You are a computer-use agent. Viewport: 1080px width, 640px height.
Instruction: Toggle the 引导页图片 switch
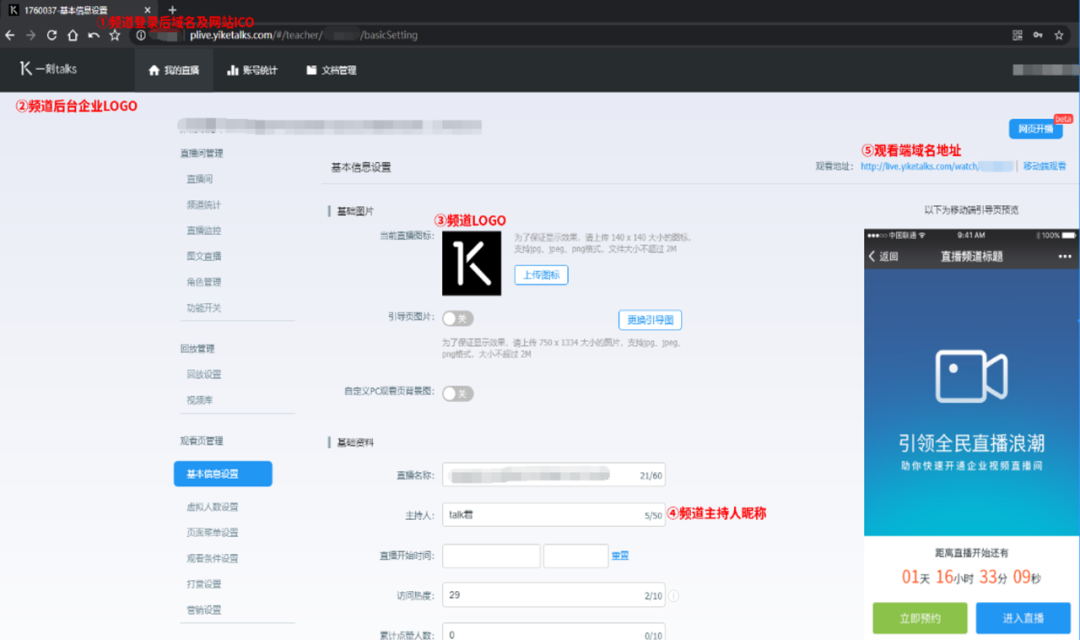click(457, 319)
